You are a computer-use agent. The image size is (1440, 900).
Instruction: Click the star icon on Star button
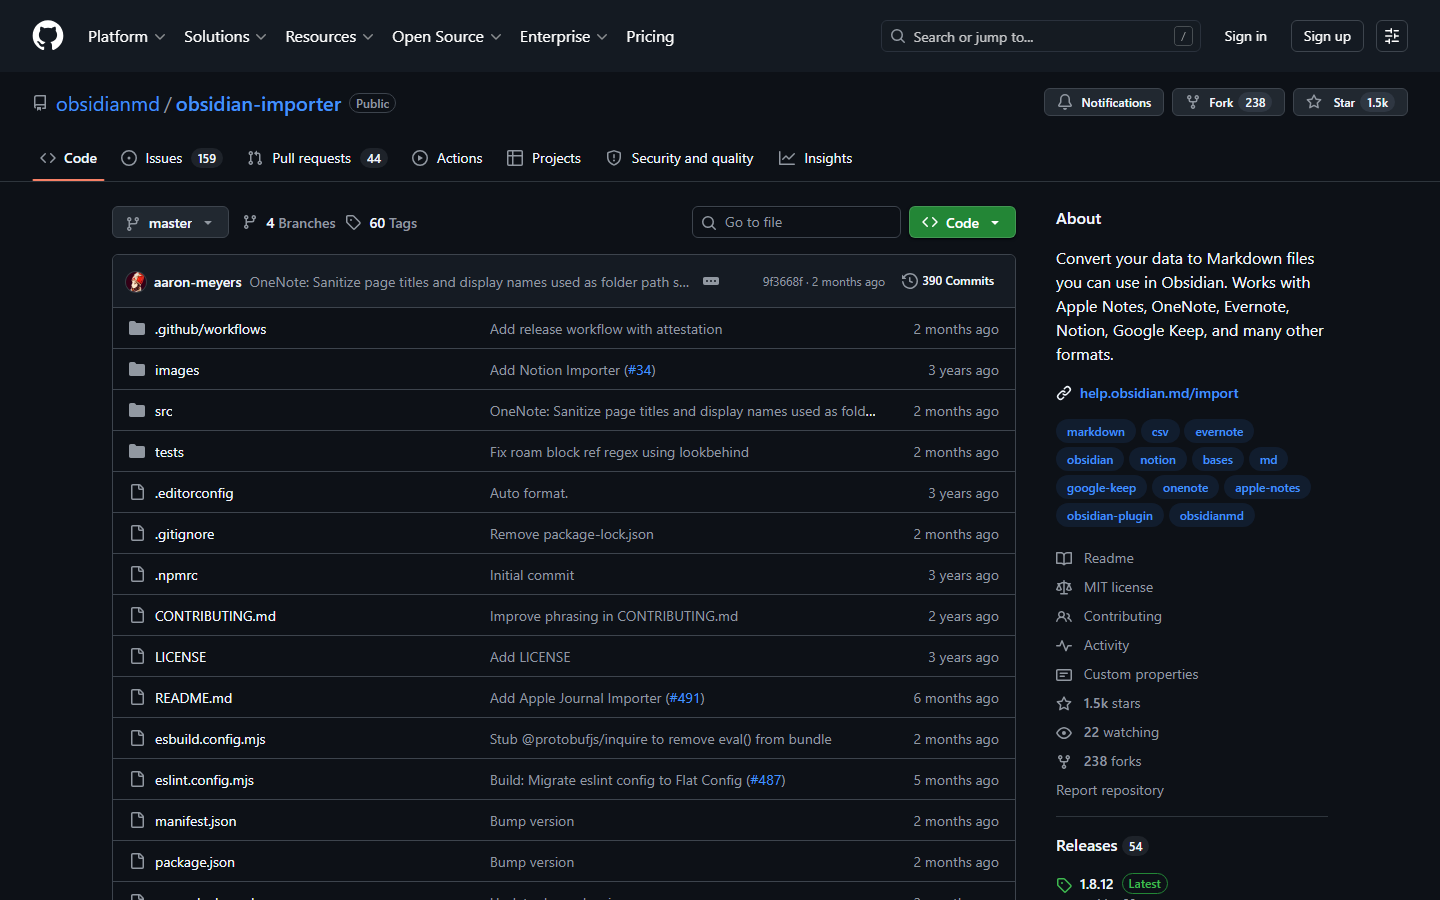coord(1314,102)
